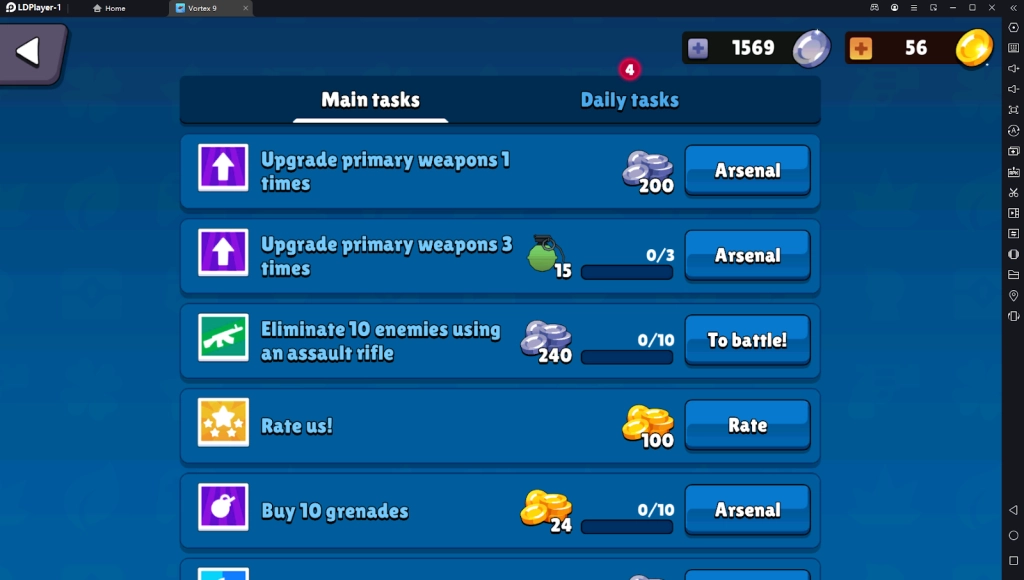
Task: Open Arsenal for Buy 10 grenades task
Action: click(748, 510)
